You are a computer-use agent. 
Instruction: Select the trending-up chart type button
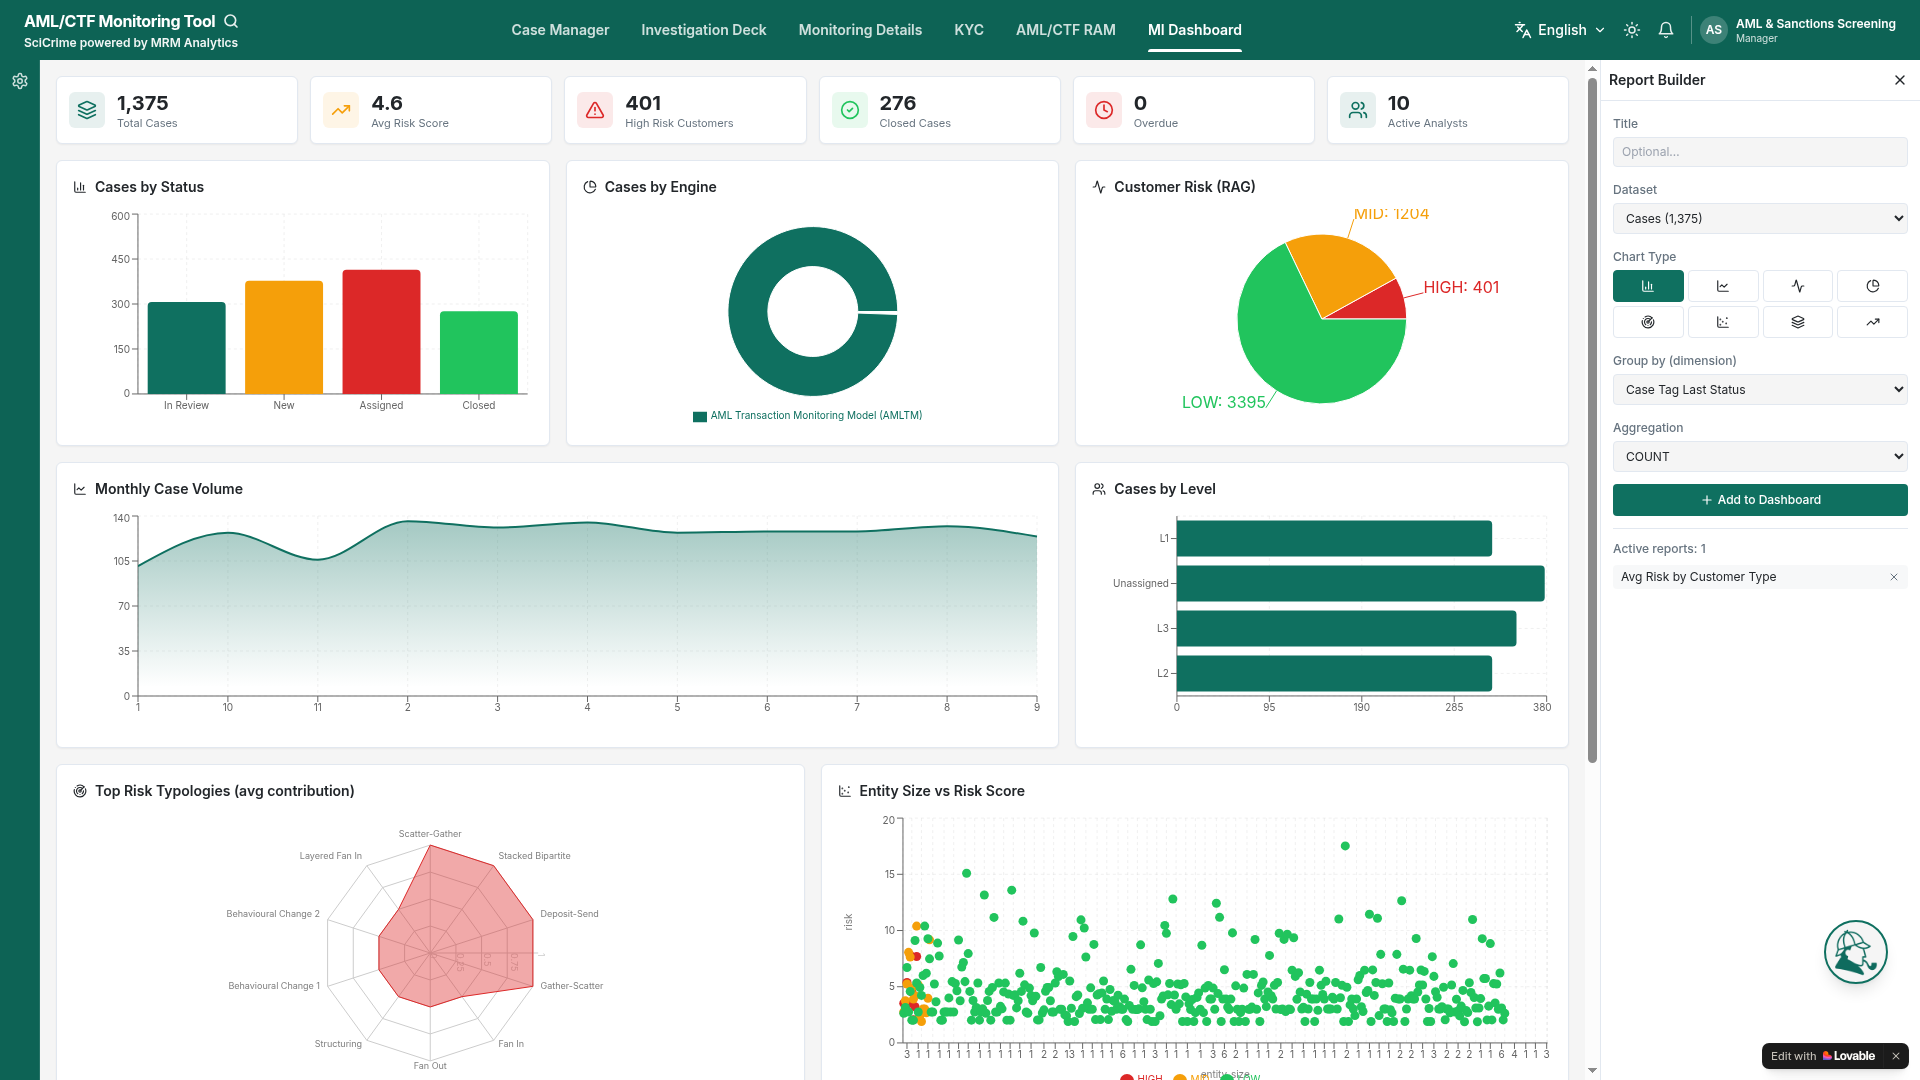[x=1873, y=322]
